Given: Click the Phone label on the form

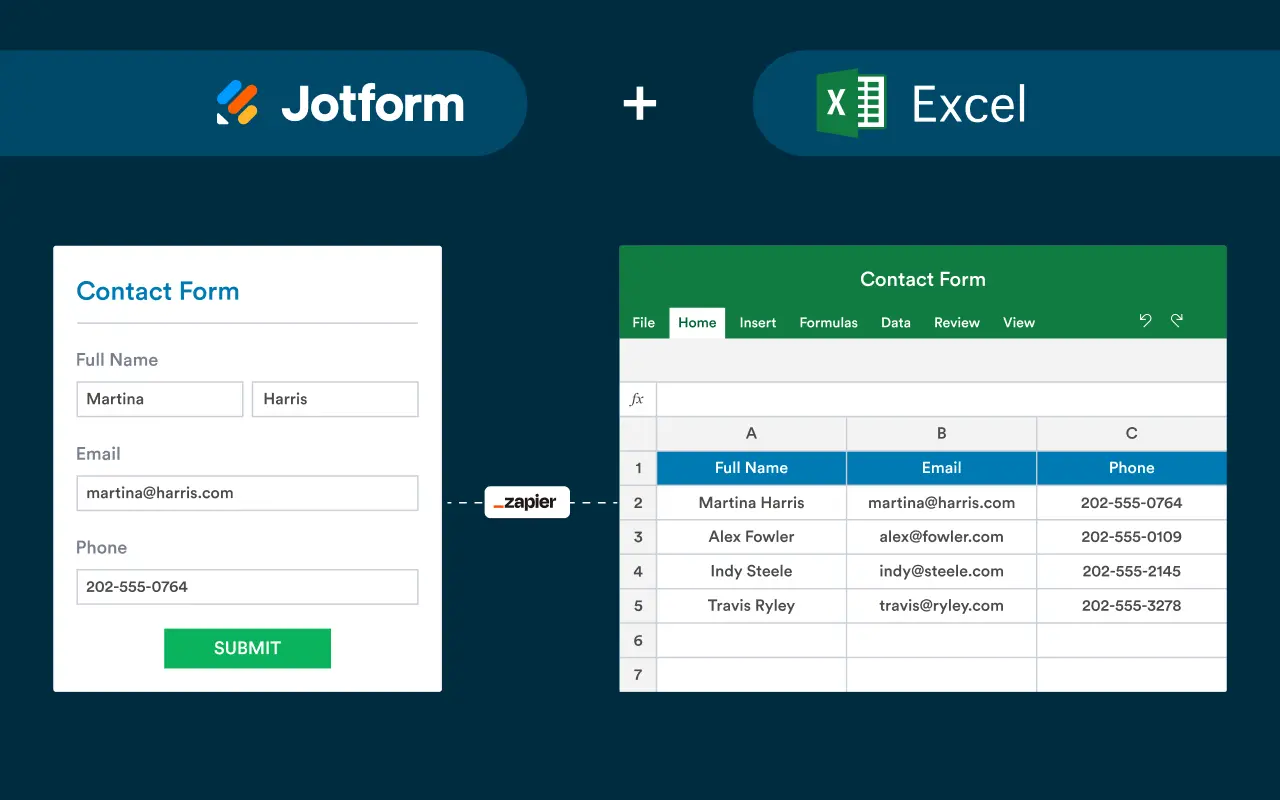Looking at the screenshot, I should [101, 548].
